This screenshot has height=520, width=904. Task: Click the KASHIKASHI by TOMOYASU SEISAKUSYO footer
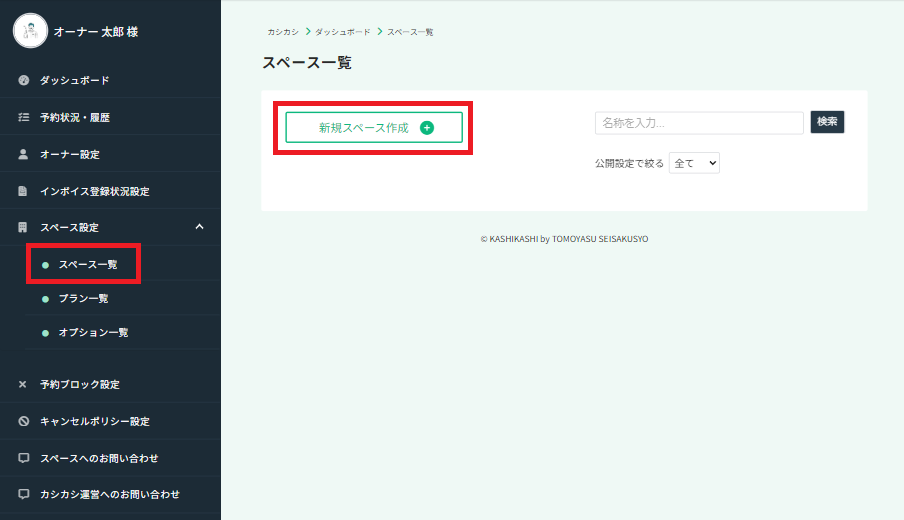click(564, 239)
